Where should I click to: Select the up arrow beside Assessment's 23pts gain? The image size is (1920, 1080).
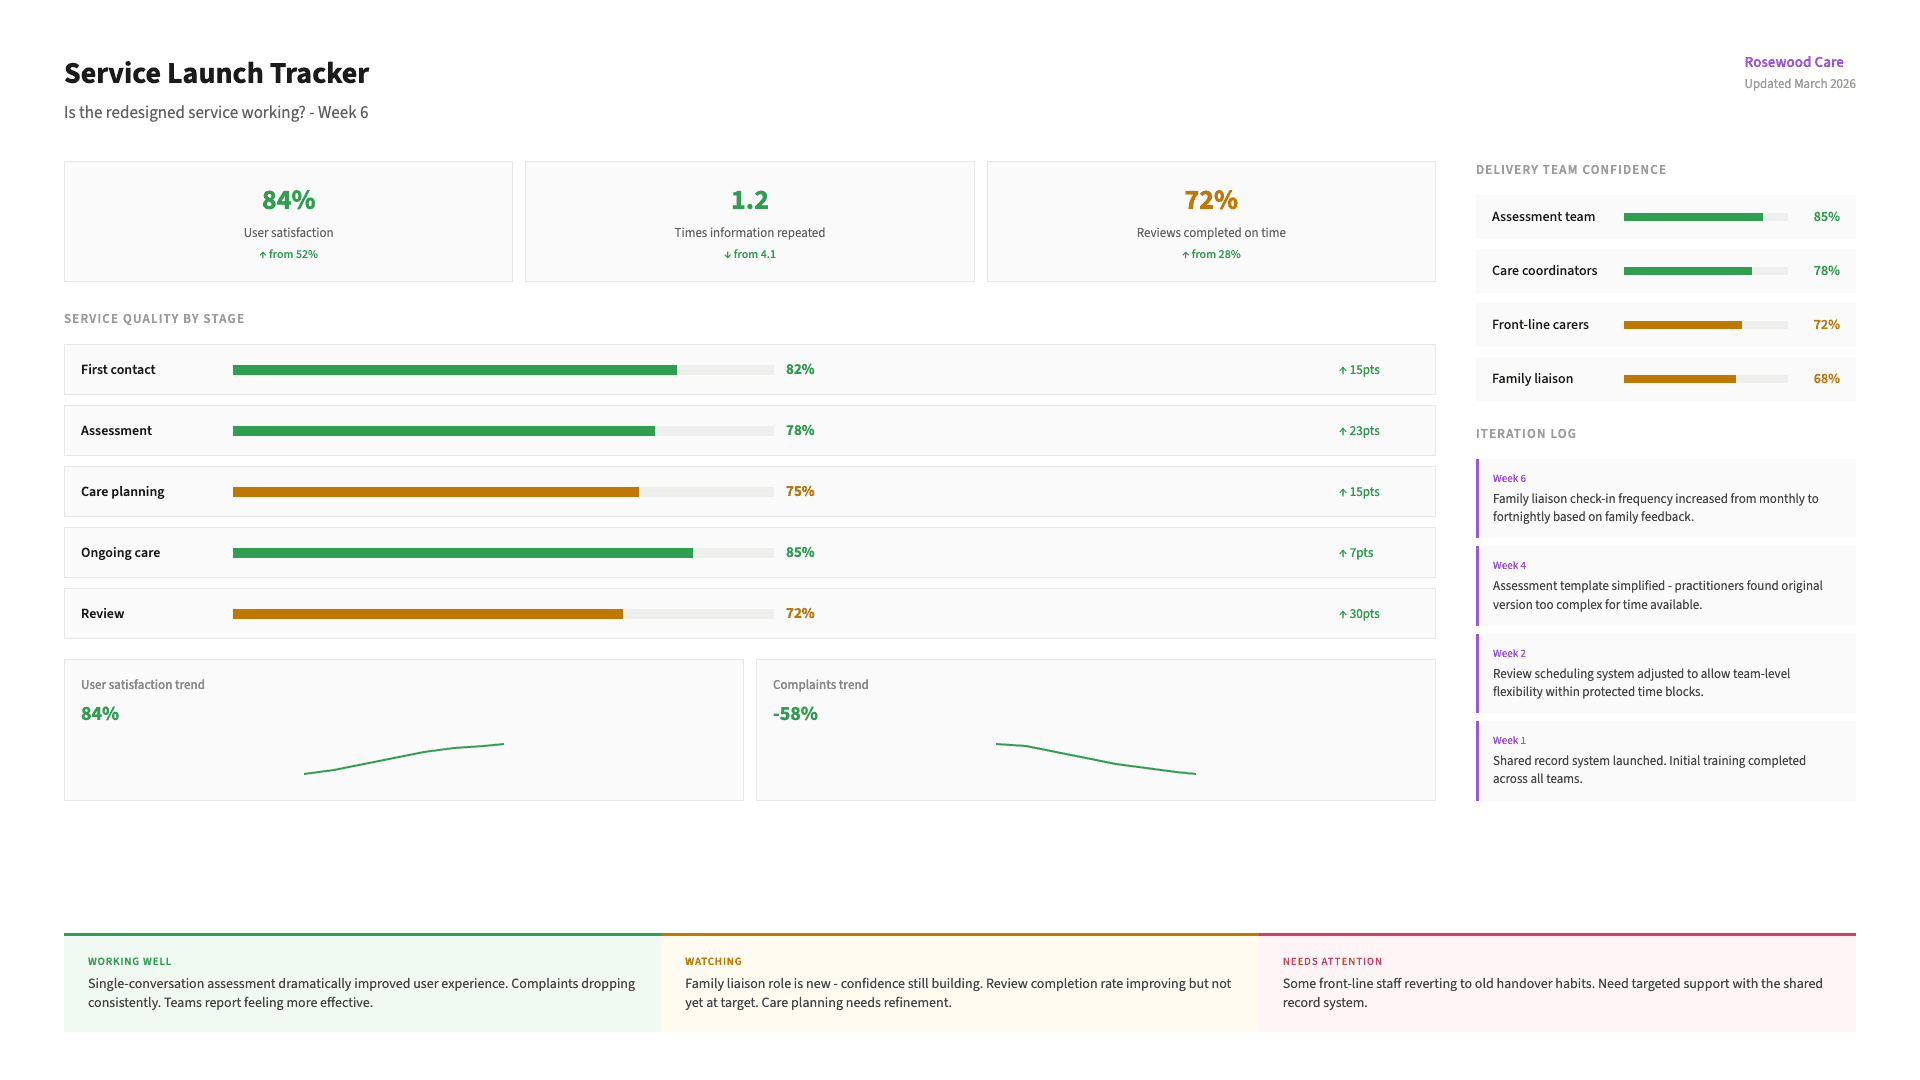[x=1342, y=430]
